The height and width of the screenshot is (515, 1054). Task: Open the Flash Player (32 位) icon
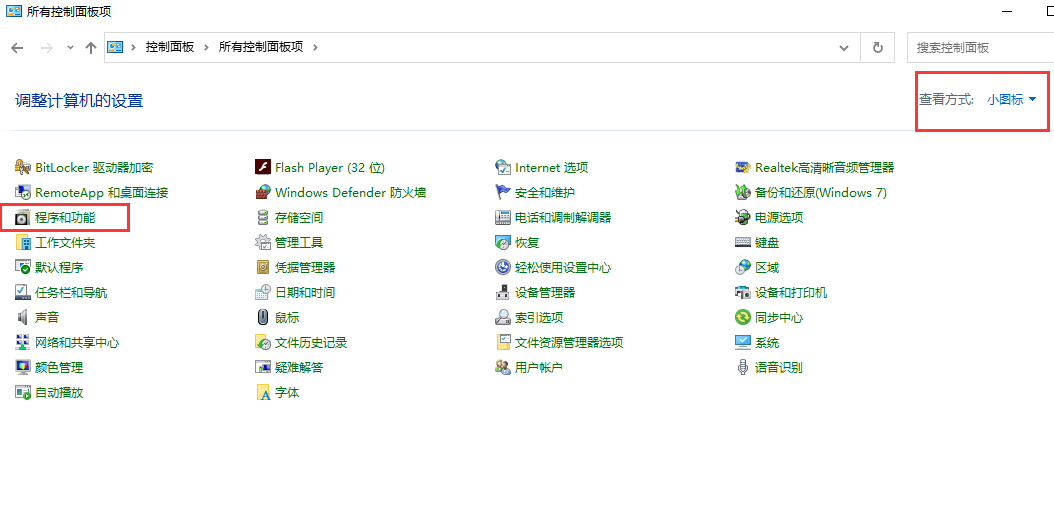point(263,168)
